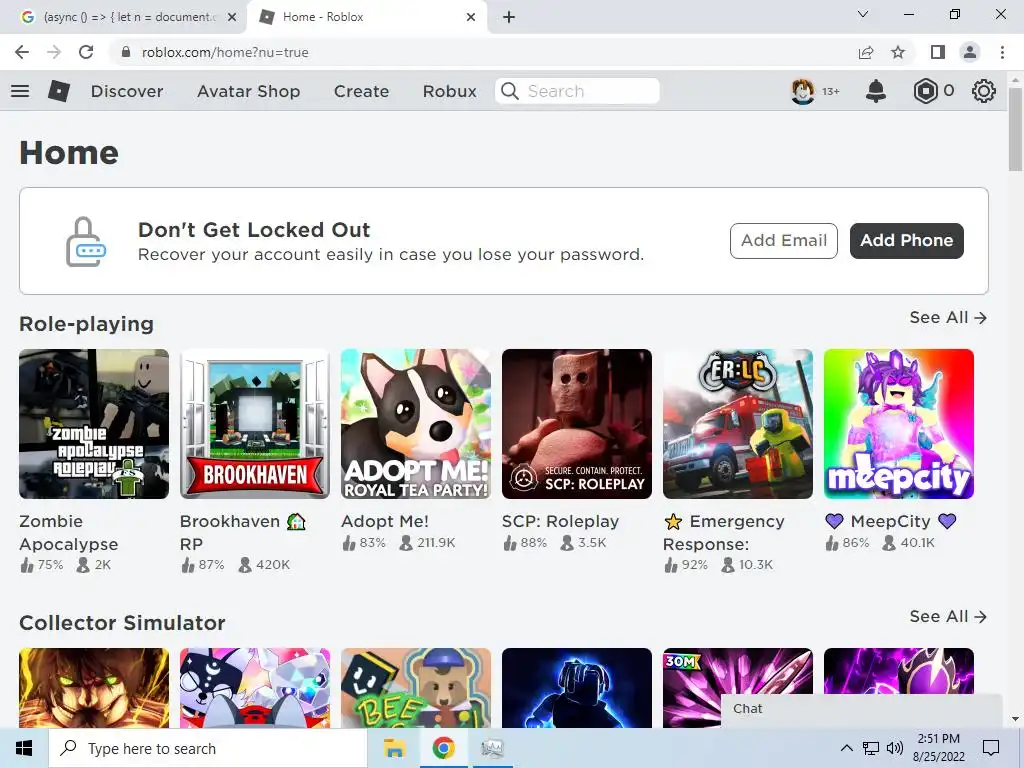Click the Roblox logo icon
1024x768 pixels.
point(59,91)
